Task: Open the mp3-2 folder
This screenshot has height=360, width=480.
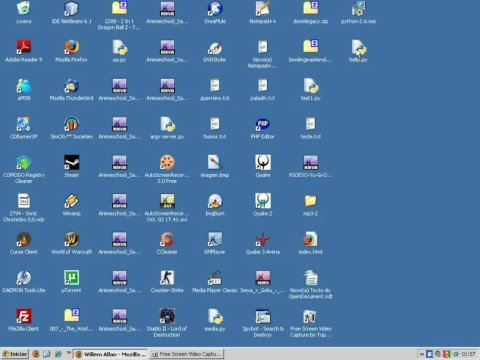Action: pyautogui.click(x=310, y=204)
